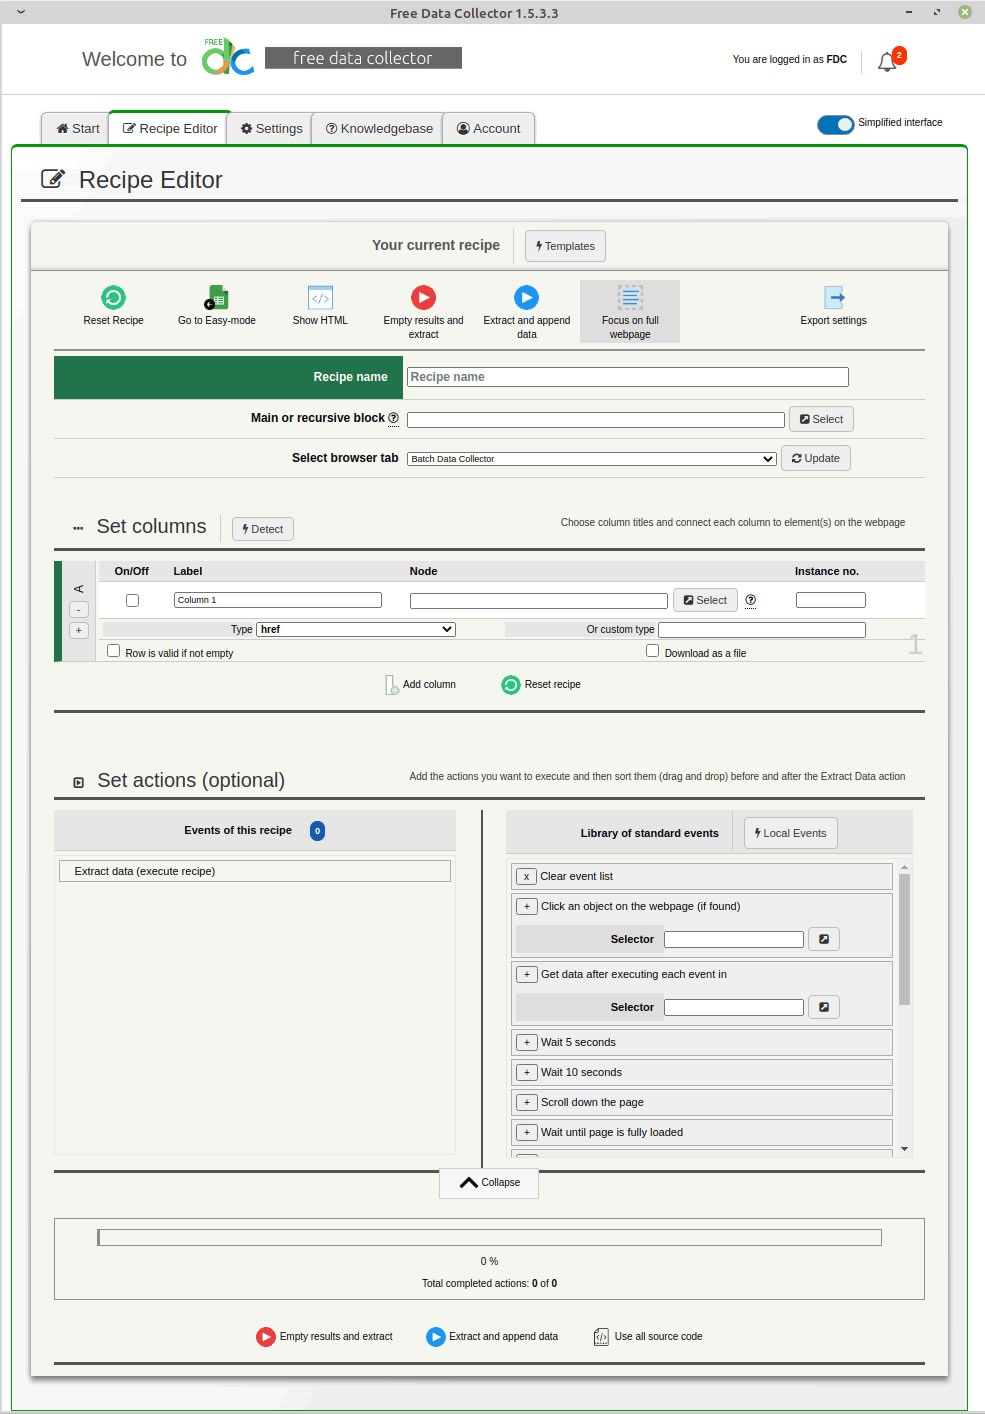Click Empty results and extract toolbar icon
The width and height of the screenshot is (985, 1414).
pos(423,298)
